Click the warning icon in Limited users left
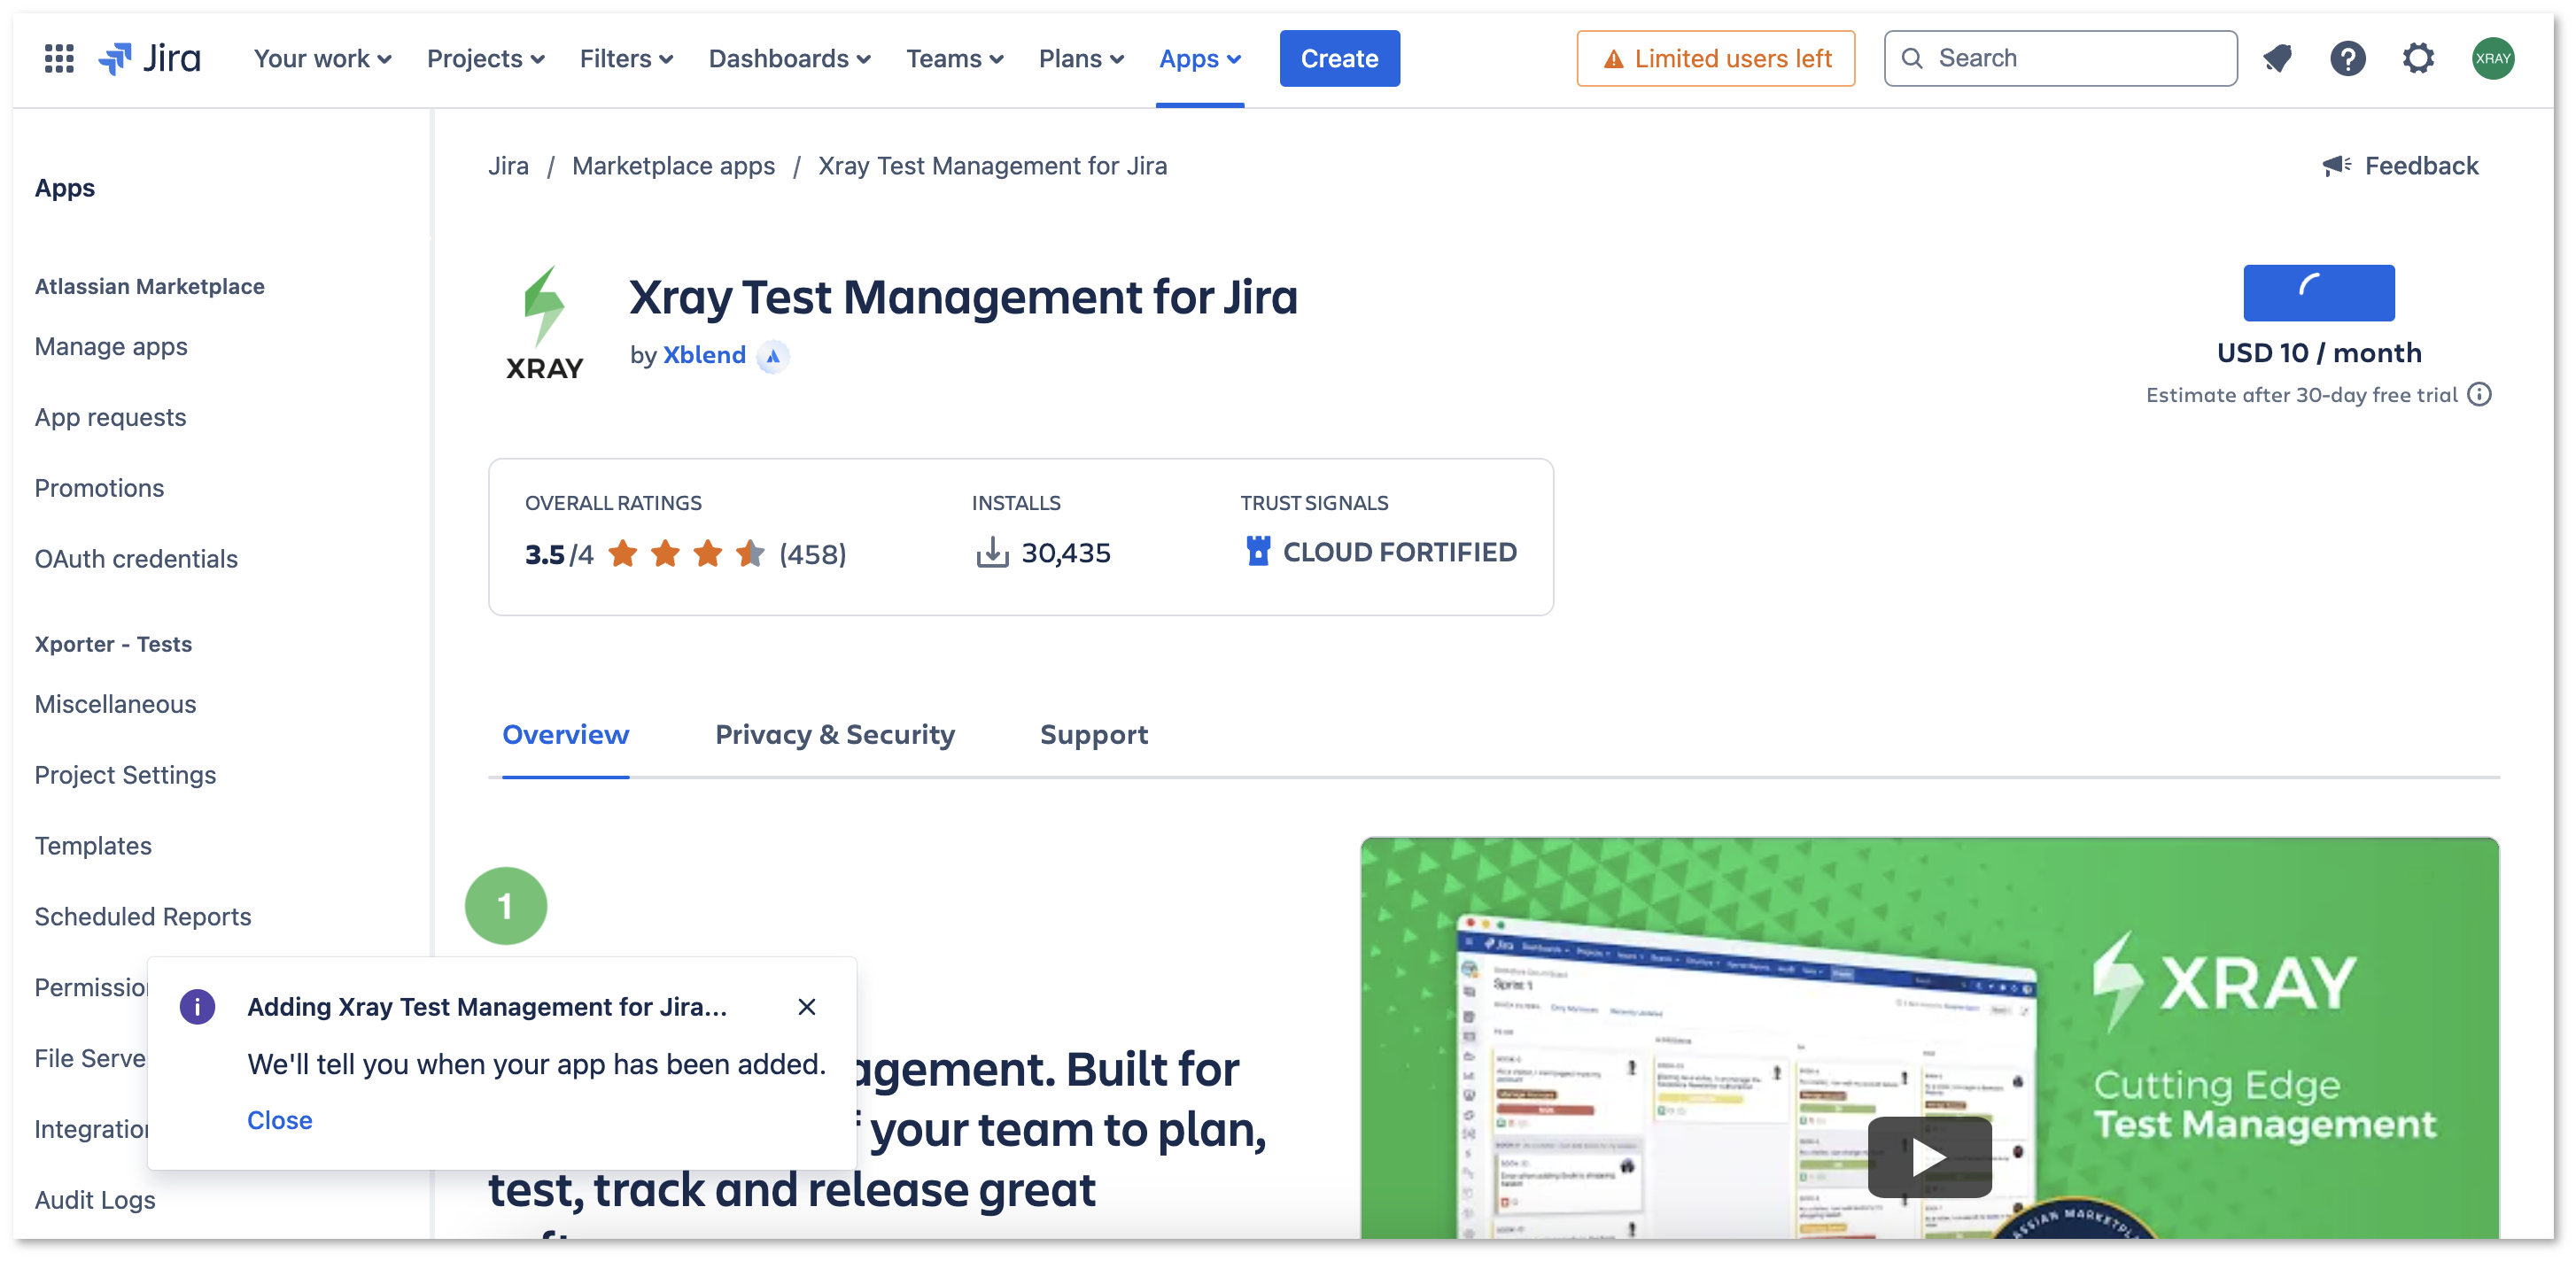The image size is (2576, 1261). pyautogui.click(x=1613, y=59)
